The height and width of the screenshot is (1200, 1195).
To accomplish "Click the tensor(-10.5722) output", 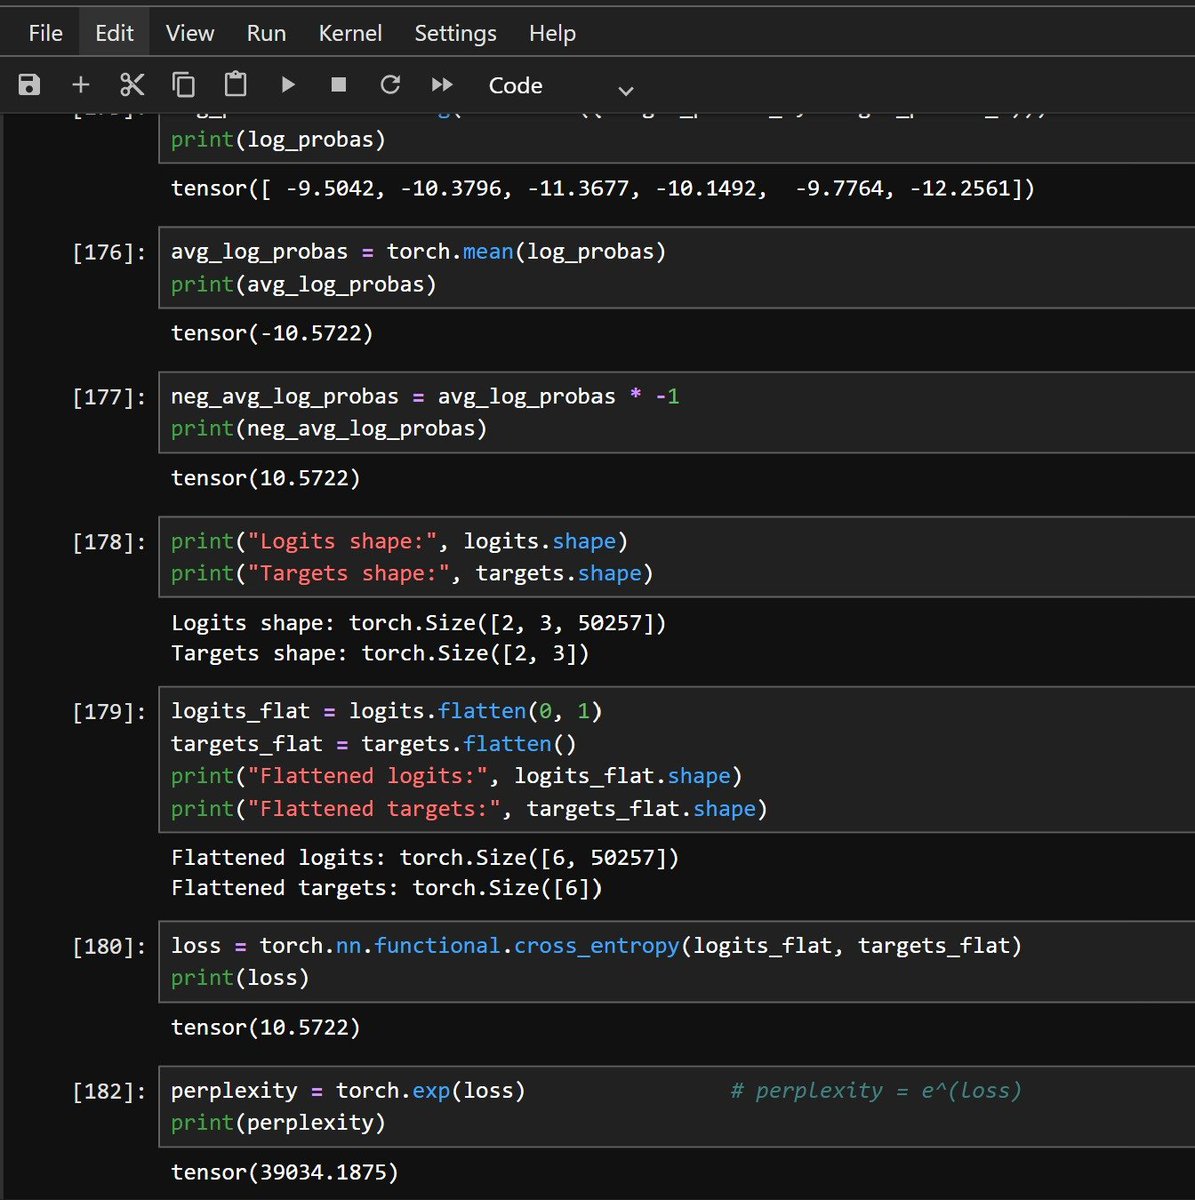I will [272, 333].
